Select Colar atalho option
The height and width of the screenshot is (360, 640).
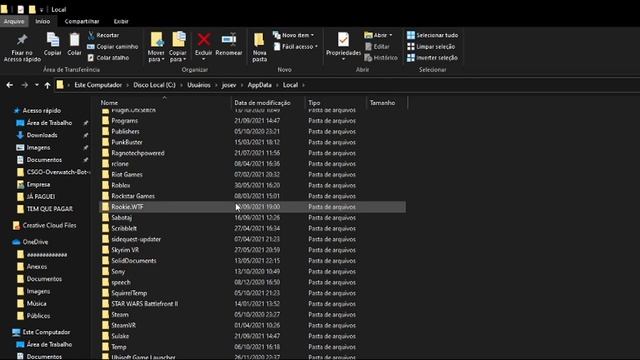(x=109, y=58)
